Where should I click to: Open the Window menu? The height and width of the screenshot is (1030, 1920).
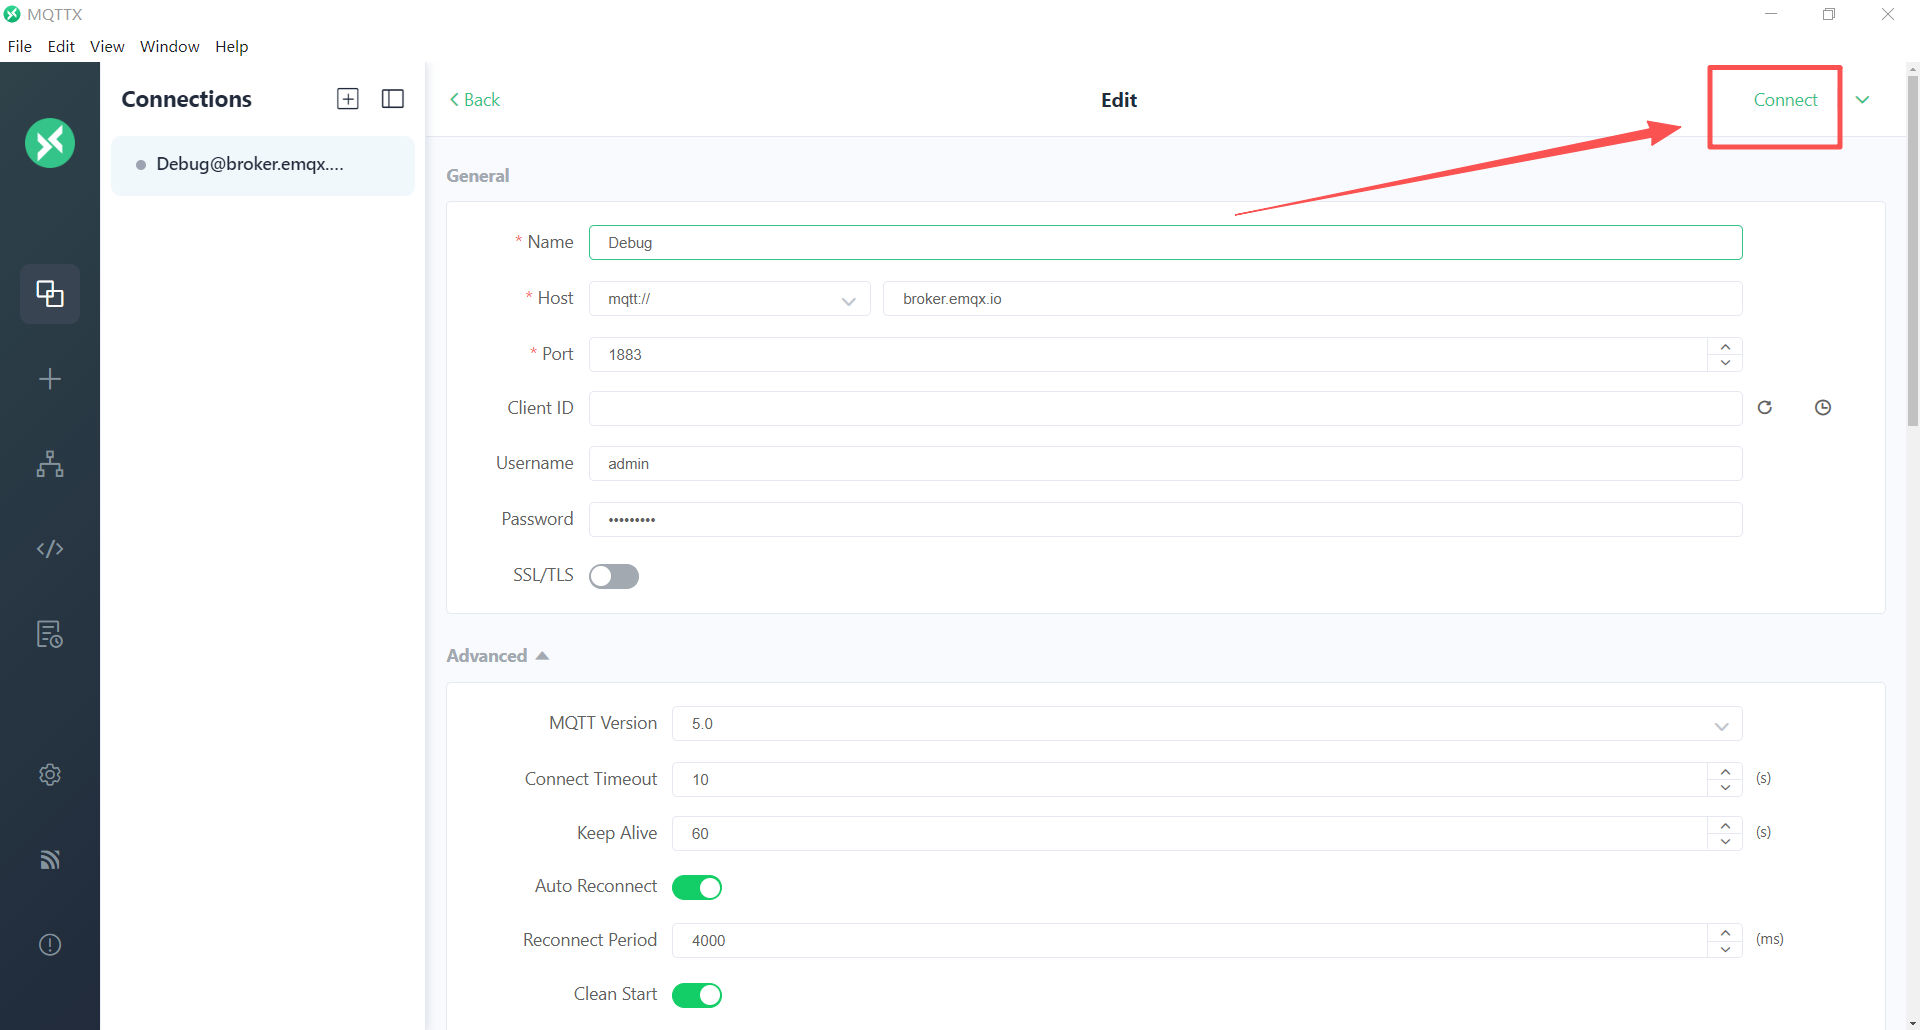point(169,46)
